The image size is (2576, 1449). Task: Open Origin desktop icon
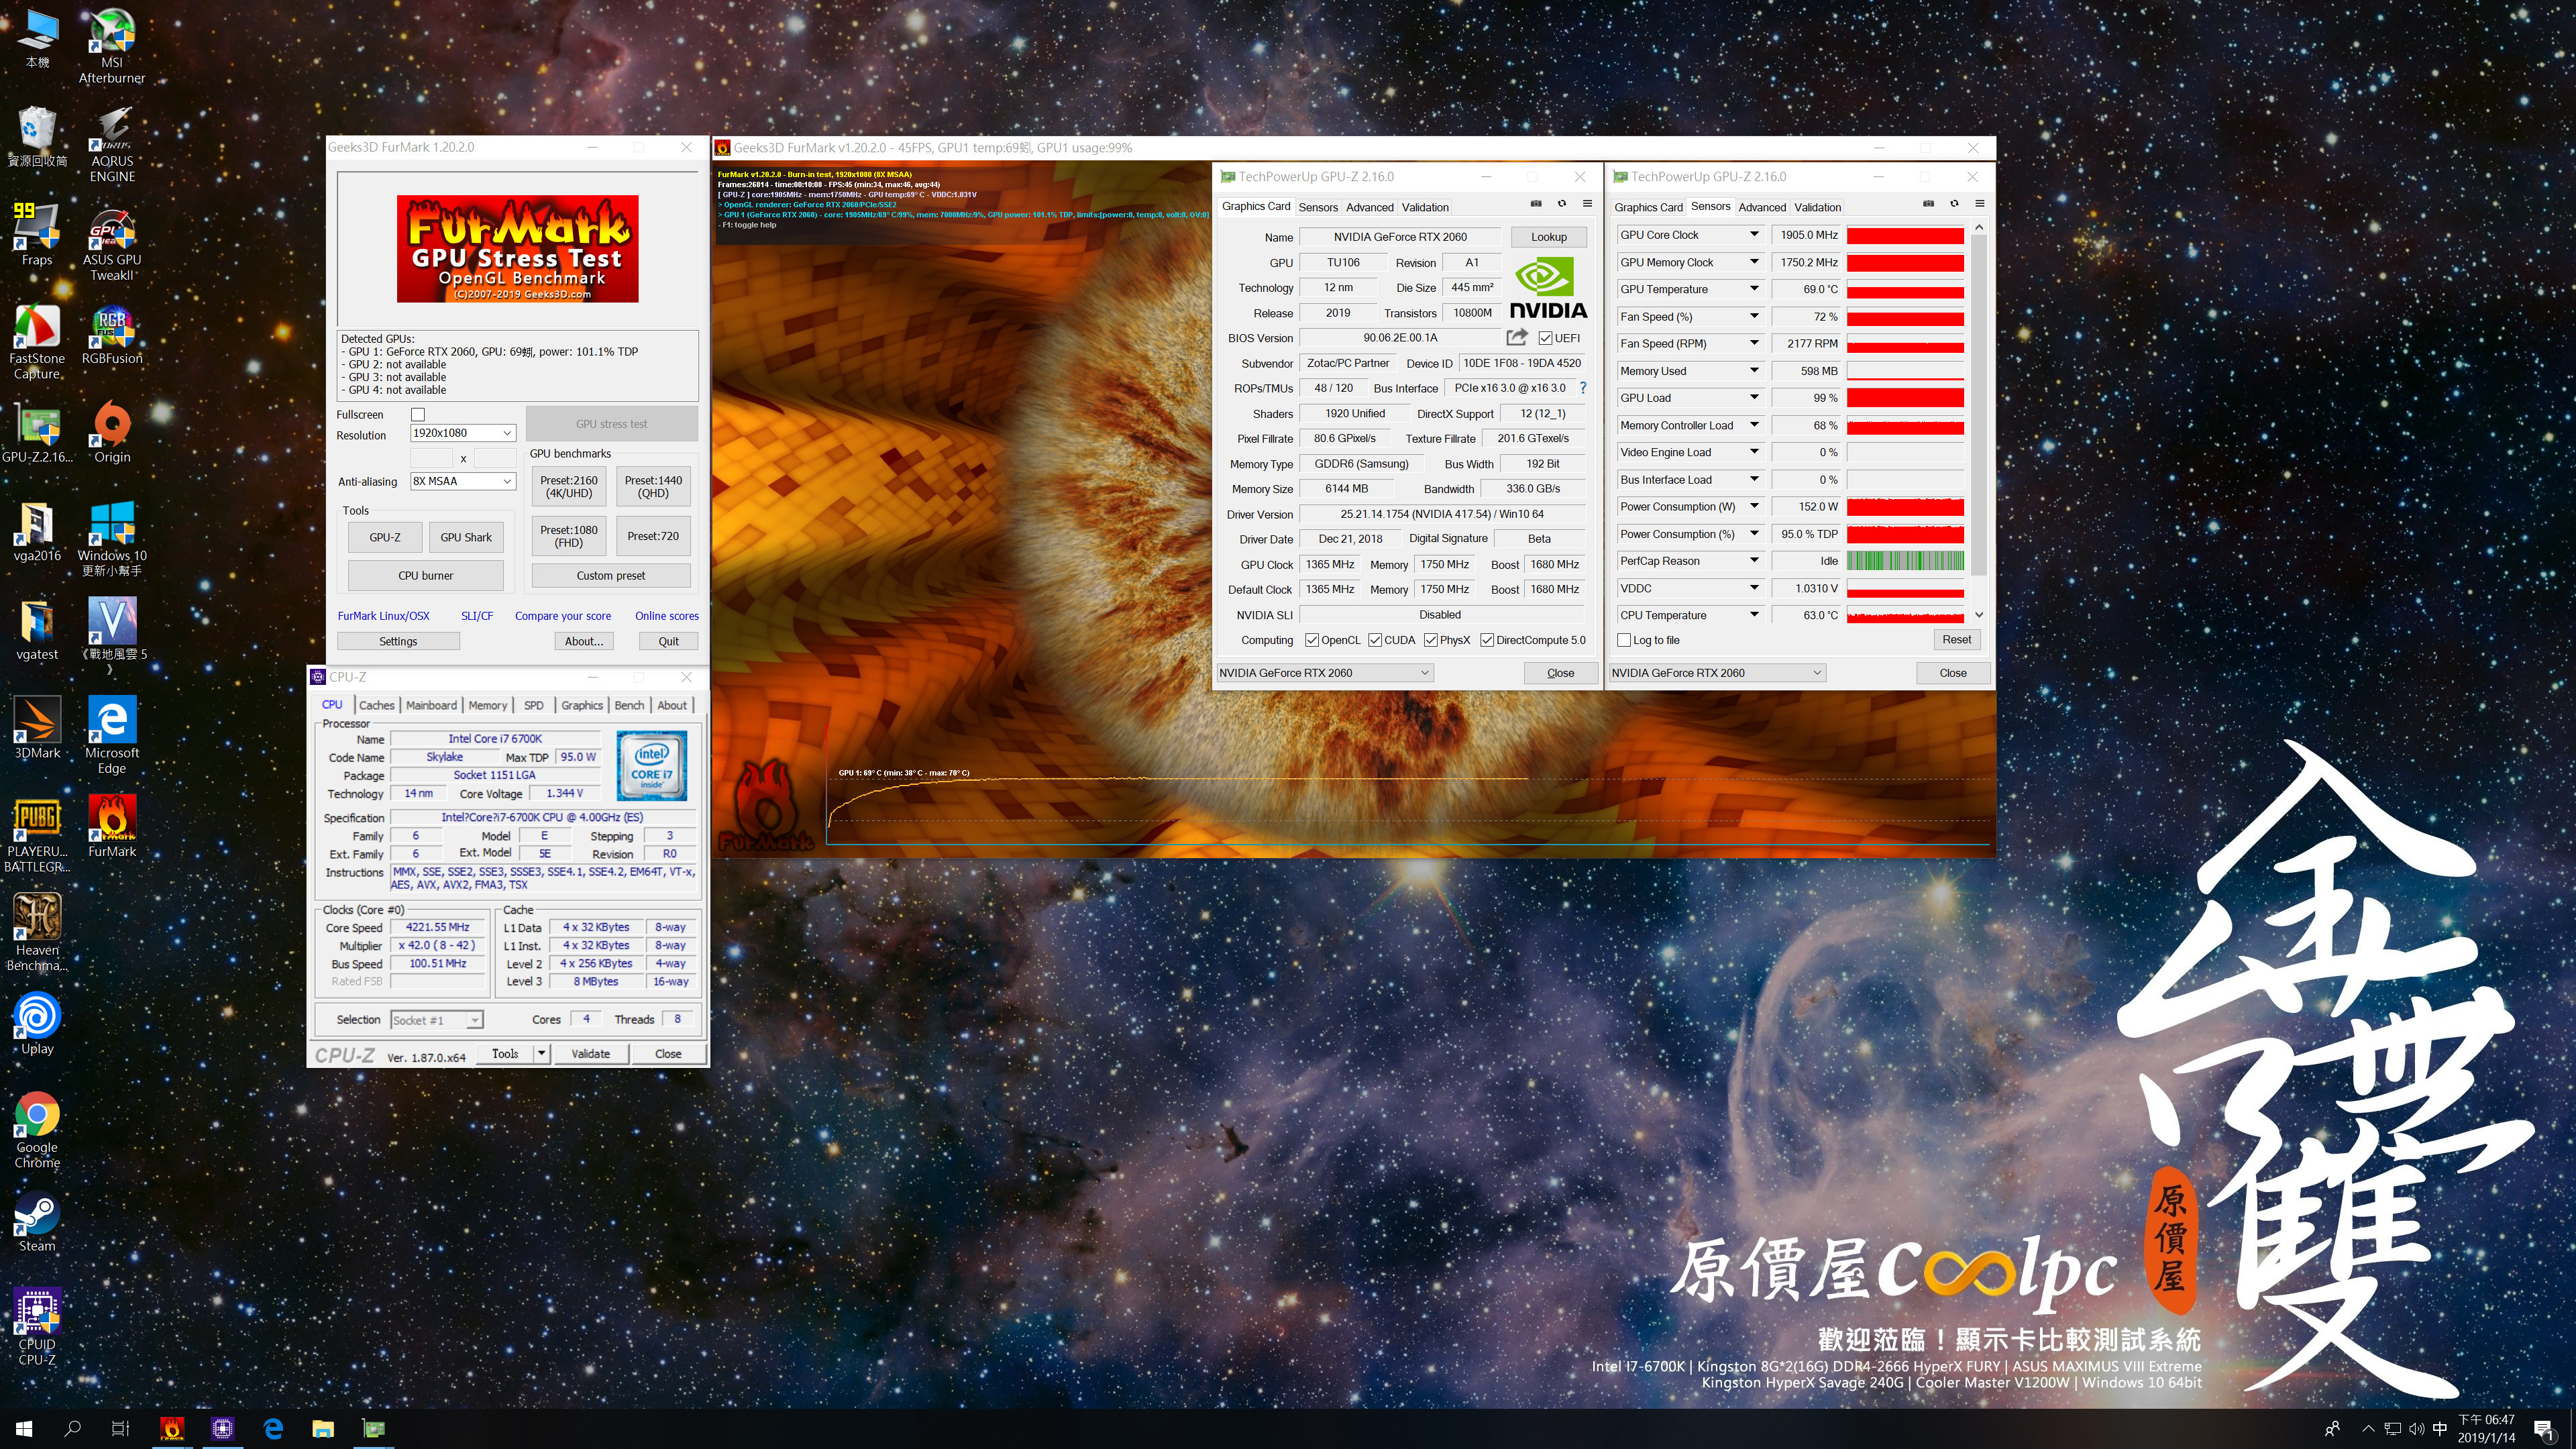pyautogui.click(x=112, y=432)
